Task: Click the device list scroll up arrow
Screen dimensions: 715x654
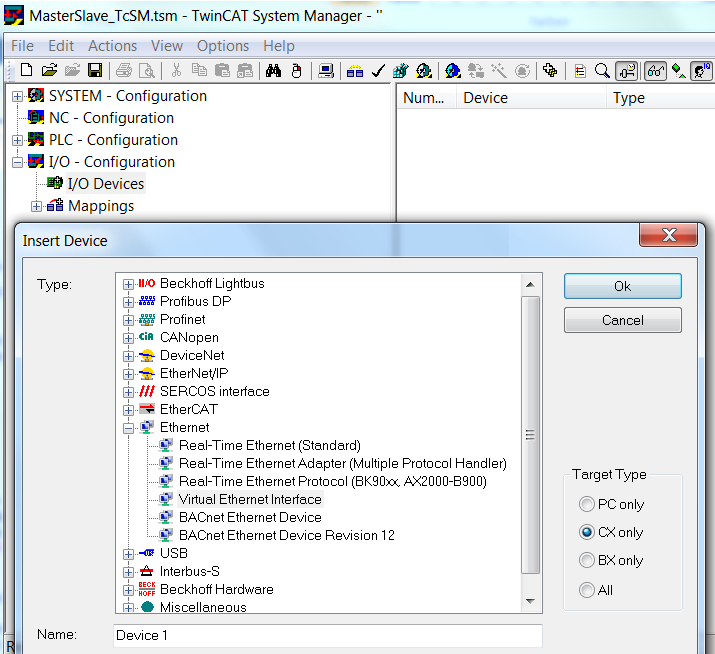Action: 530,285
